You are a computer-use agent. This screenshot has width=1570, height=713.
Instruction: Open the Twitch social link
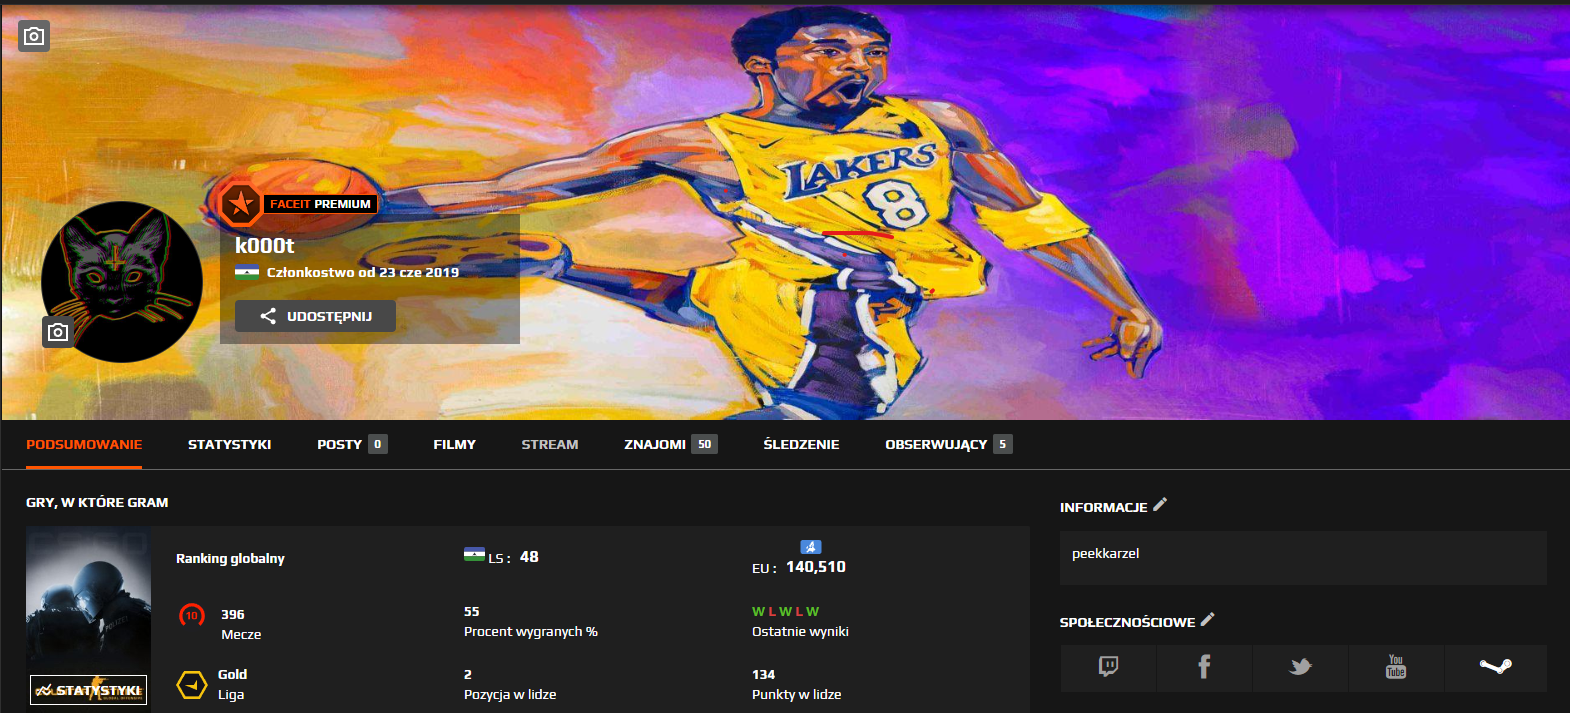point(1108,667)
